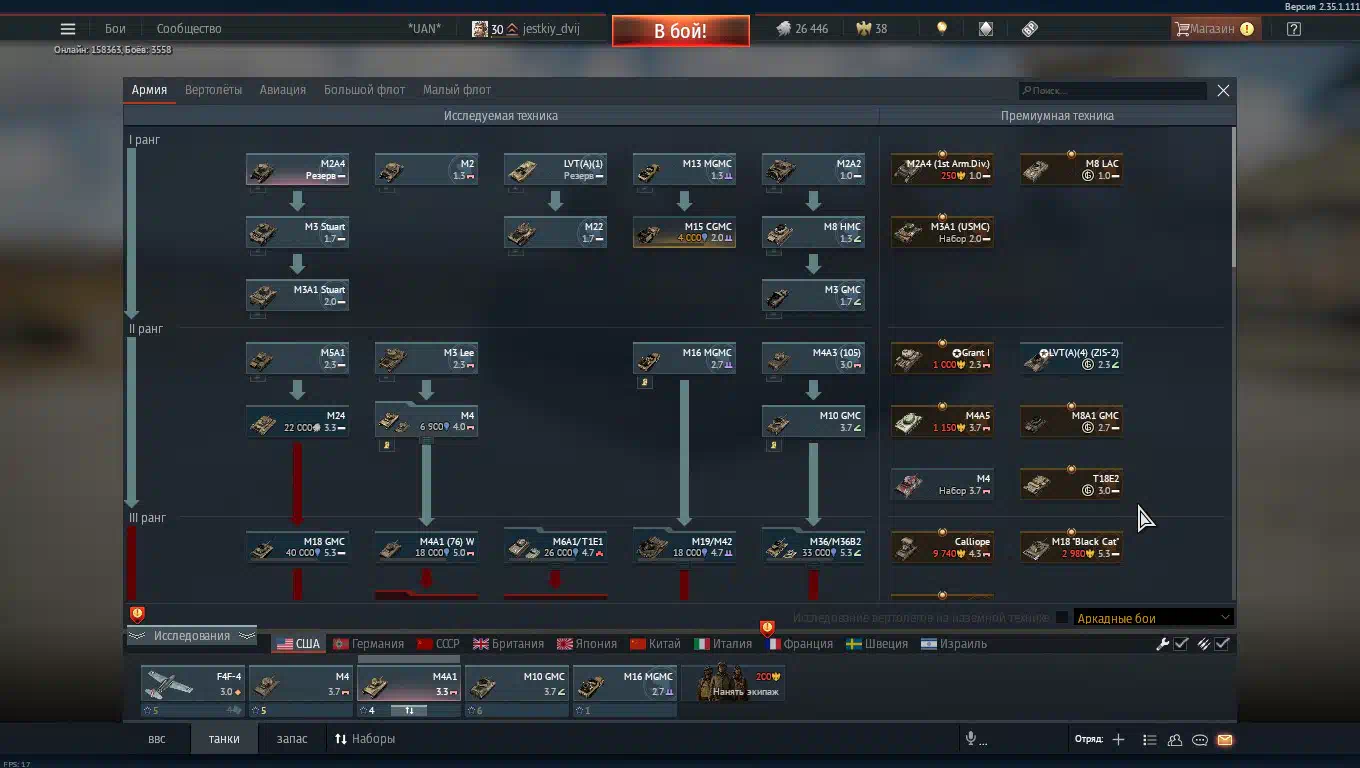Select the Grant I premium tank

[942, 359]
